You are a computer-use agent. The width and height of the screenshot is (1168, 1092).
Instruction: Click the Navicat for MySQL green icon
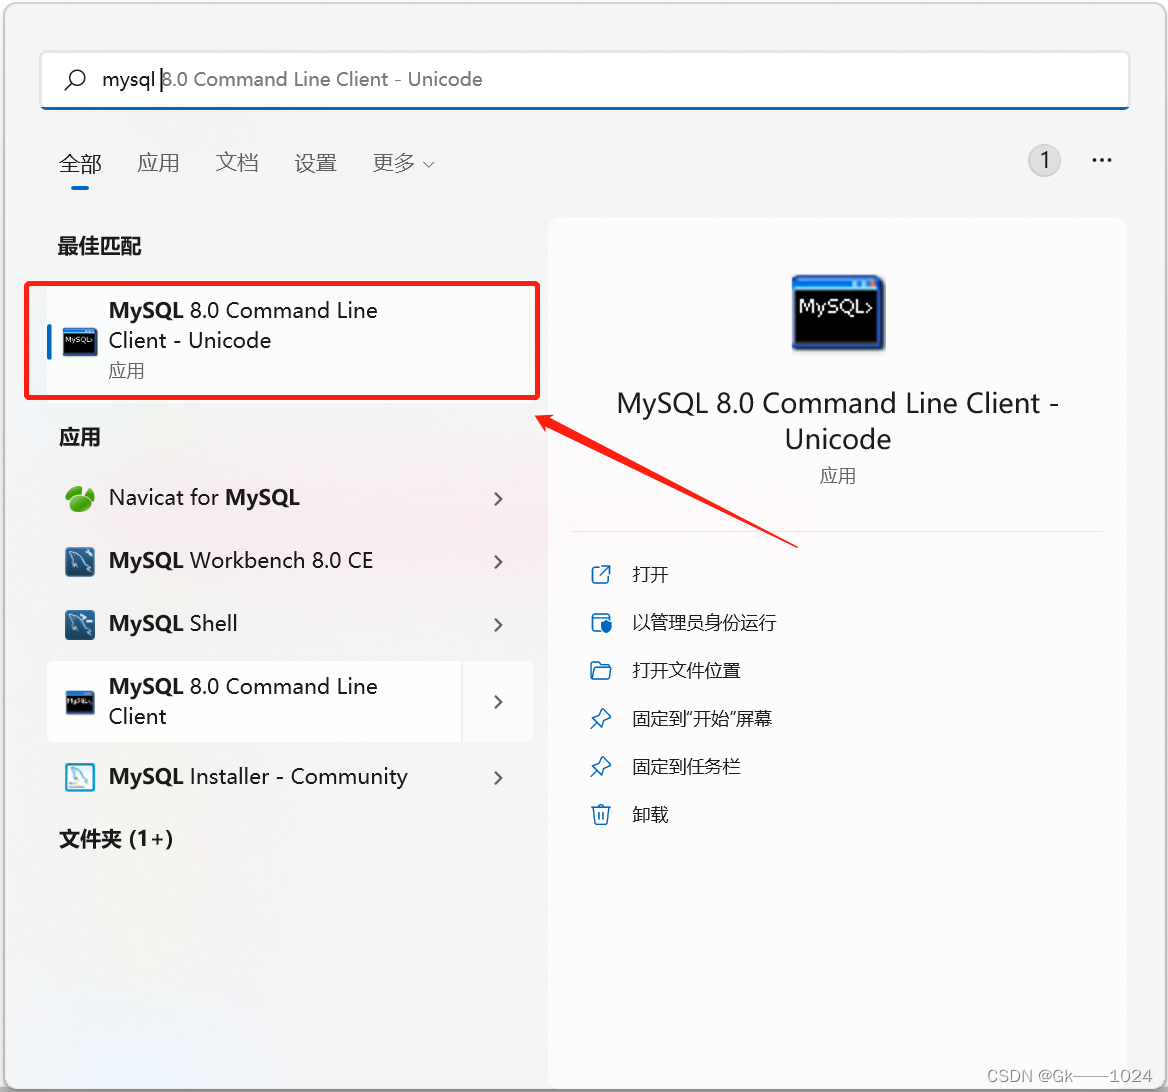[80, 498]
